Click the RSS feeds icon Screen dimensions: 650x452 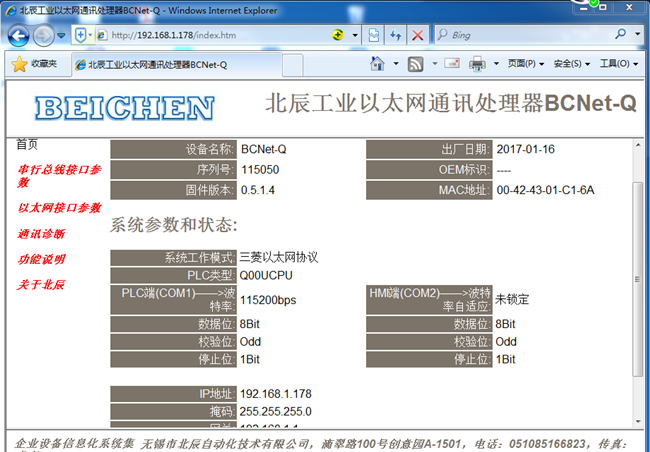415,64
